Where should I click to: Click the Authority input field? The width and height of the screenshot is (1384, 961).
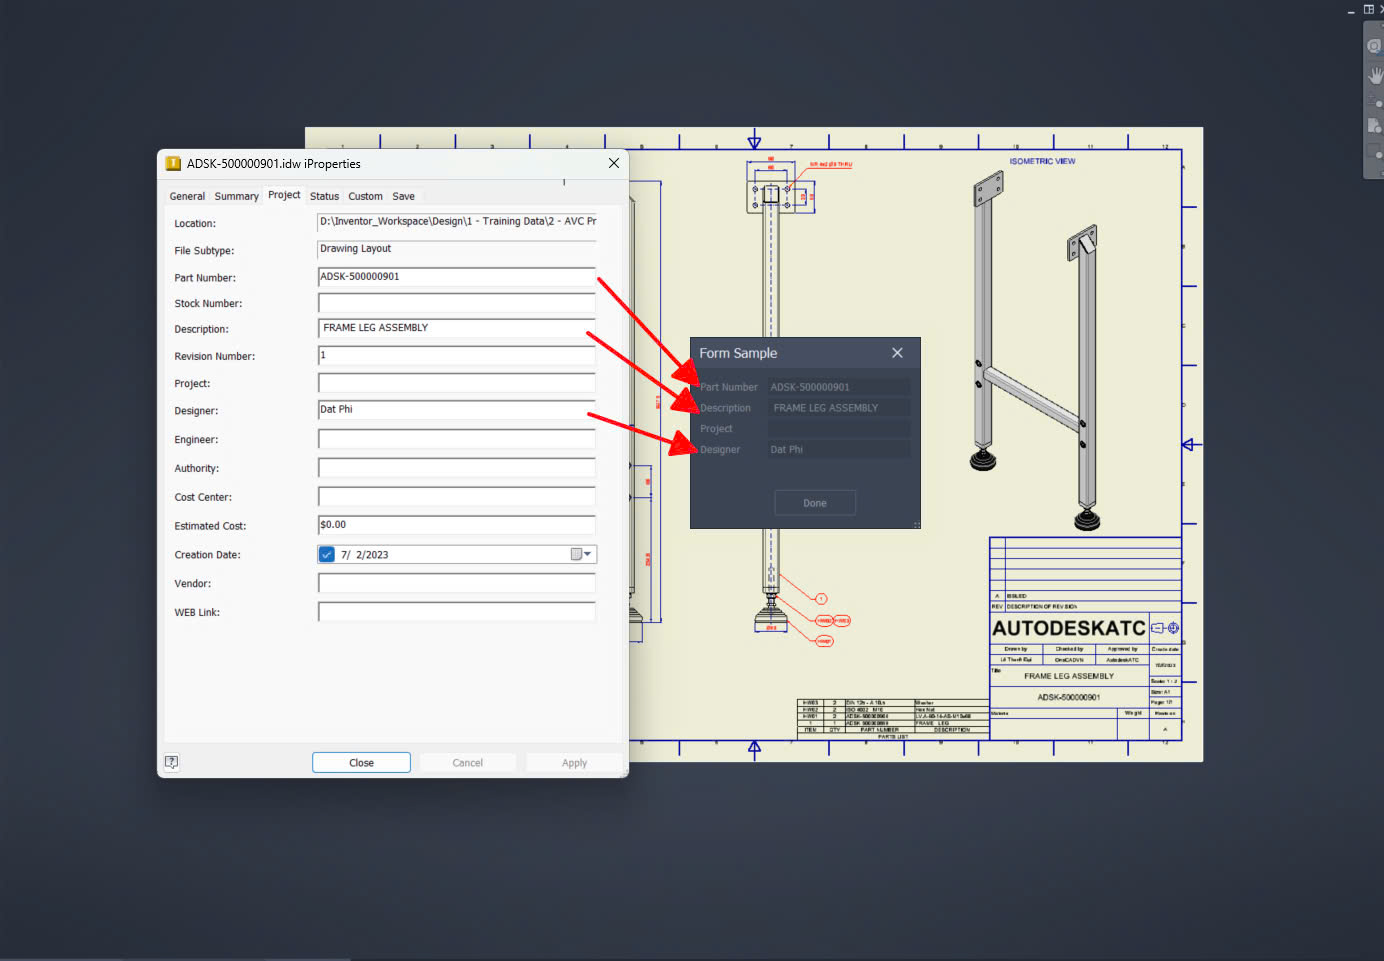click(457, 468)
